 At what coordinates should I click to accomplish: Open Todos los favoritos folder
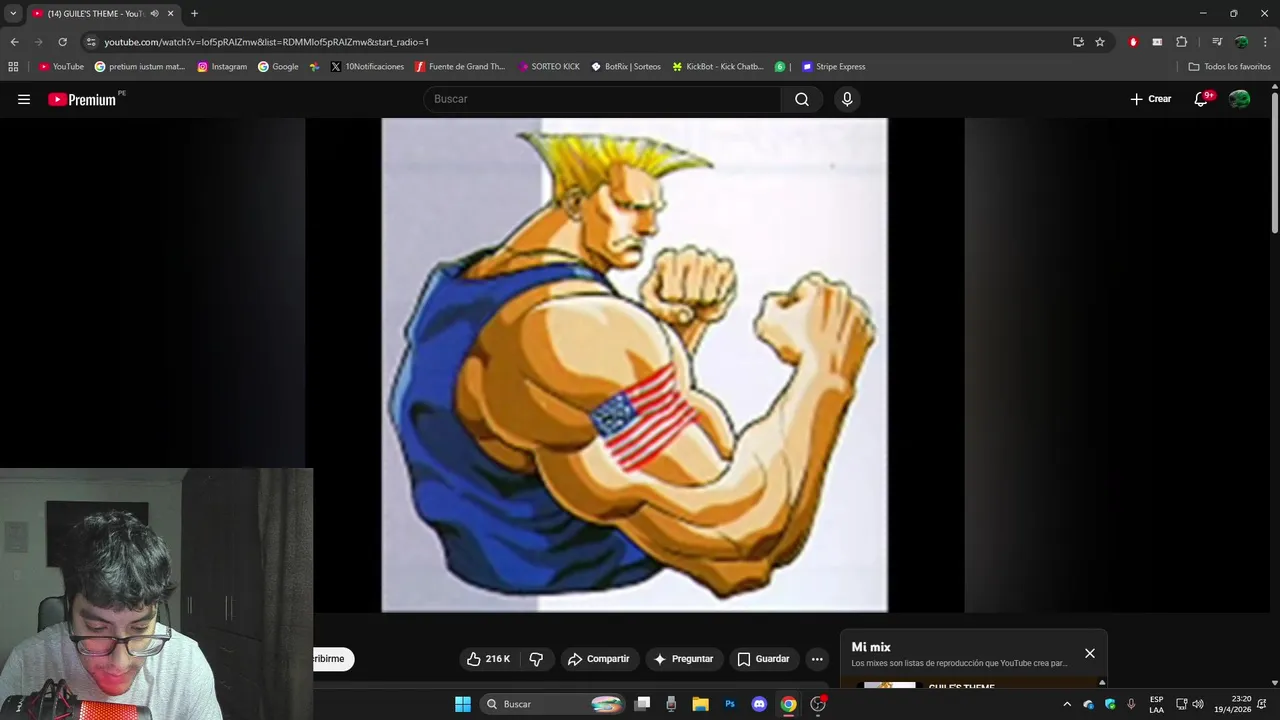coord(1229,67)
